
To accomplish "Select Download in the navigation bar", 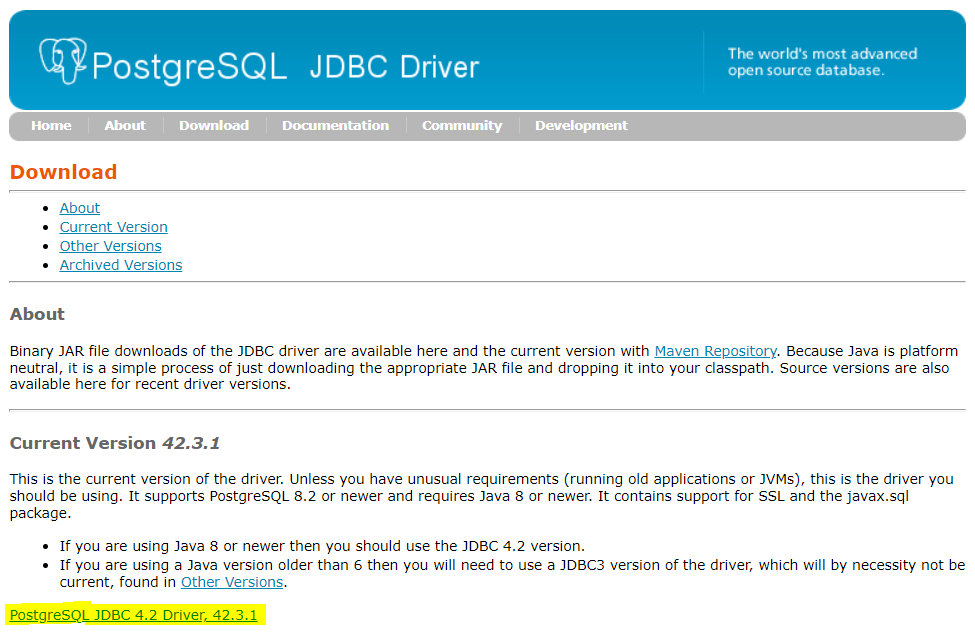I will click(213, 125).
